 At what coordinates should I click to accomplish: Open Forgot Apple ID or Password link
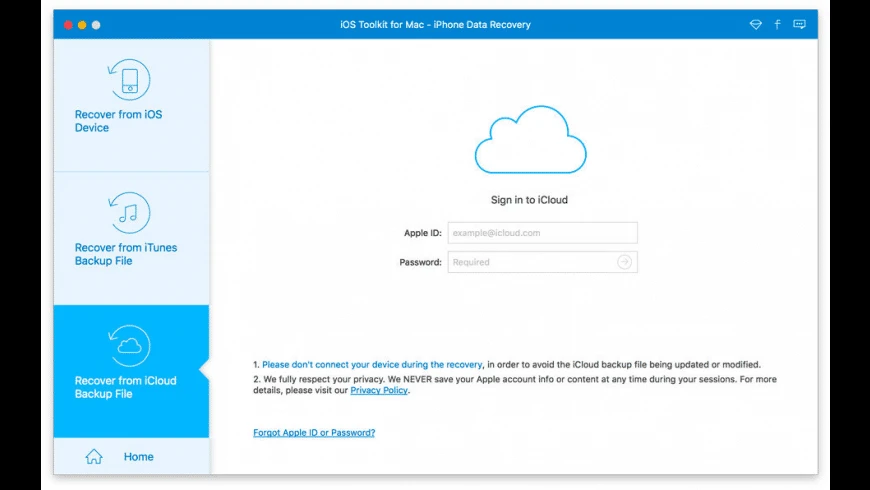314,432
